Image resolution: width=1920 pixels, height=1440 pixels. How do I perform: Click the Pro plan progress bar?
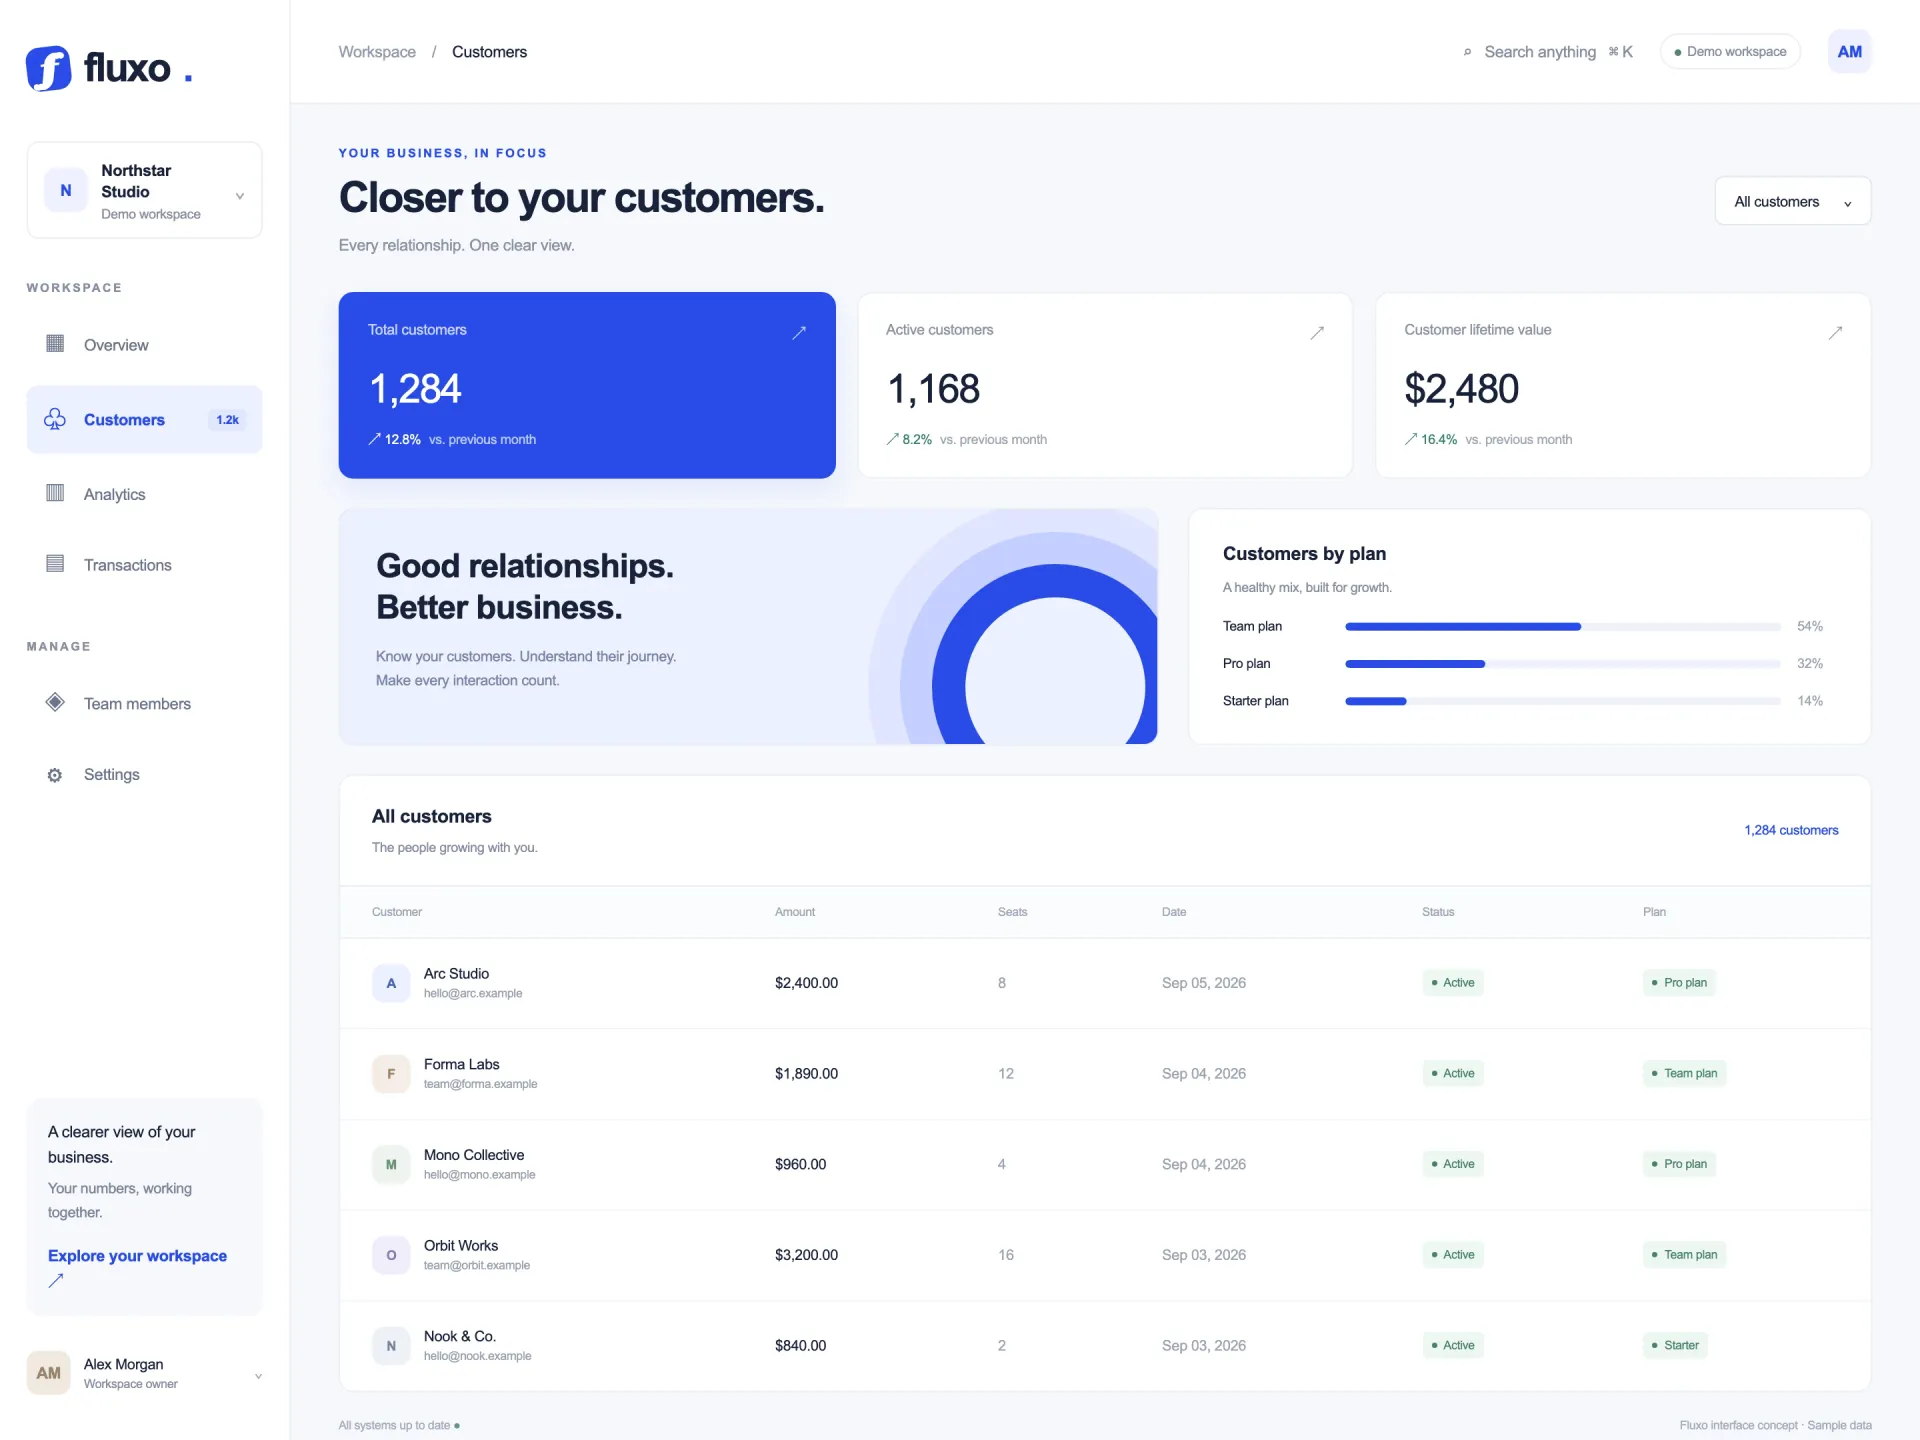pos(1562,664)
